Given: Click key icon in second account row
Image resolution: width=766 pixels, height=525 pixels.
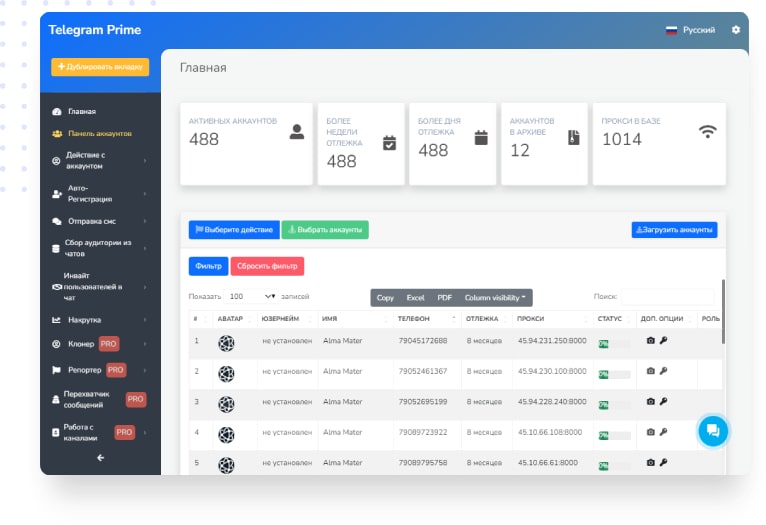Looking at the screenshot, I should click(x=663, y=371).
